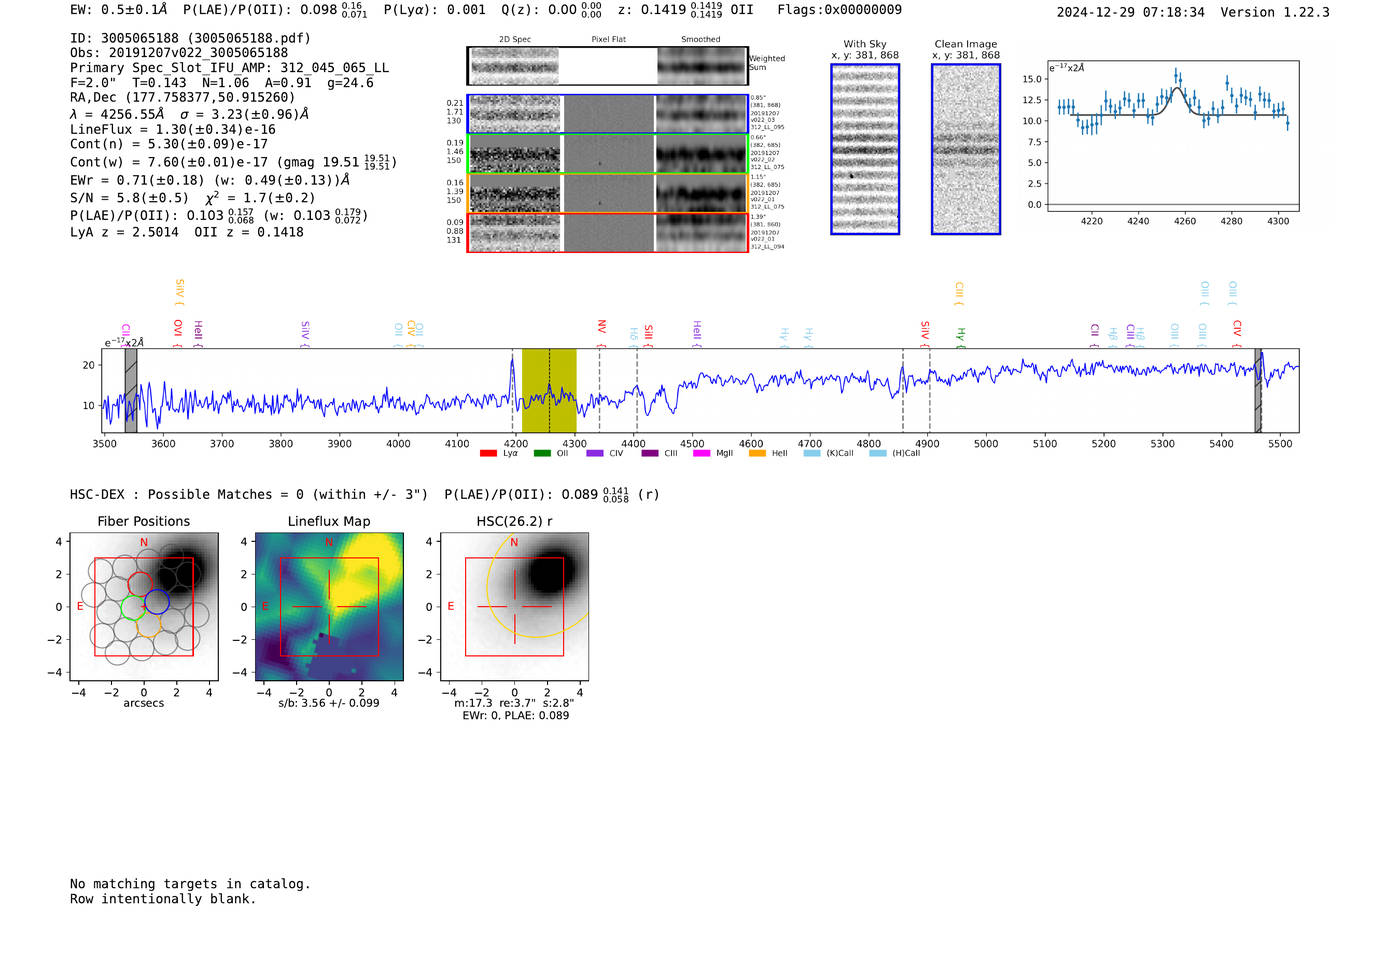Screen dimensions: 1400x953
Task: Click the red fiber circle in Fiber Positions
Action: point(140,584)
